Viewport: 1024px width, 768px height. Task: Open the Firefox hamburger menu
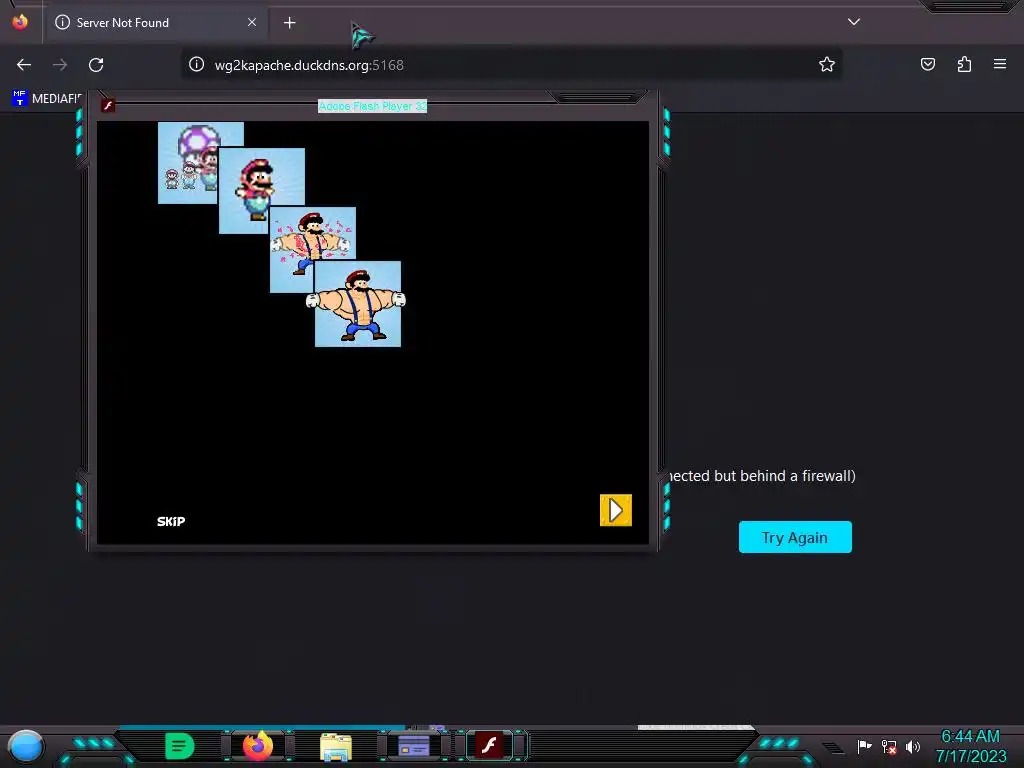[1000, 64]
